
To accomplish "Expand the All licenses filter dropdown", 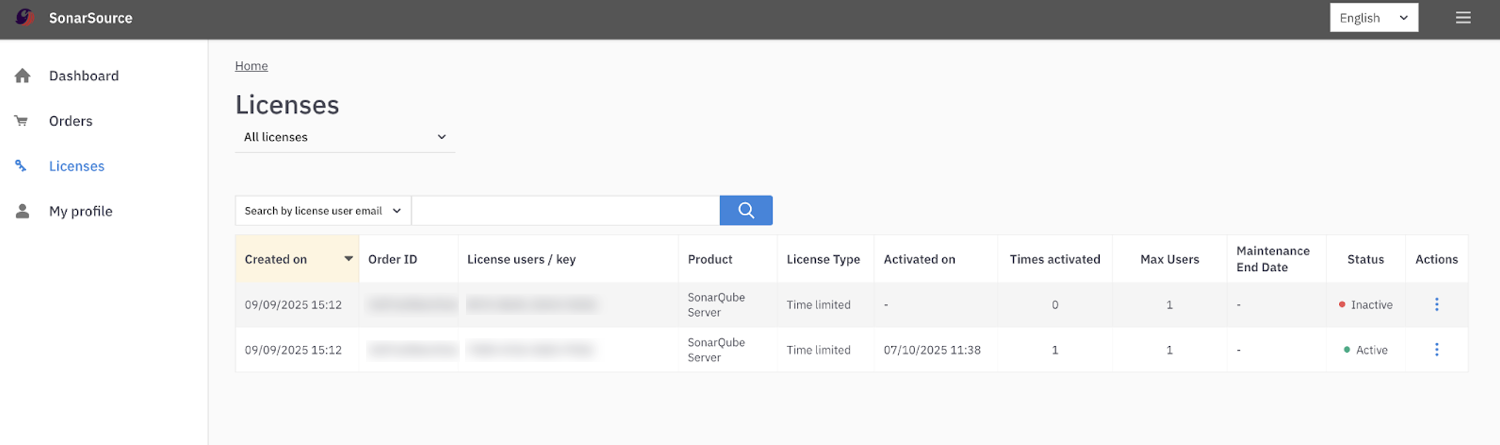I will (345, 137).
